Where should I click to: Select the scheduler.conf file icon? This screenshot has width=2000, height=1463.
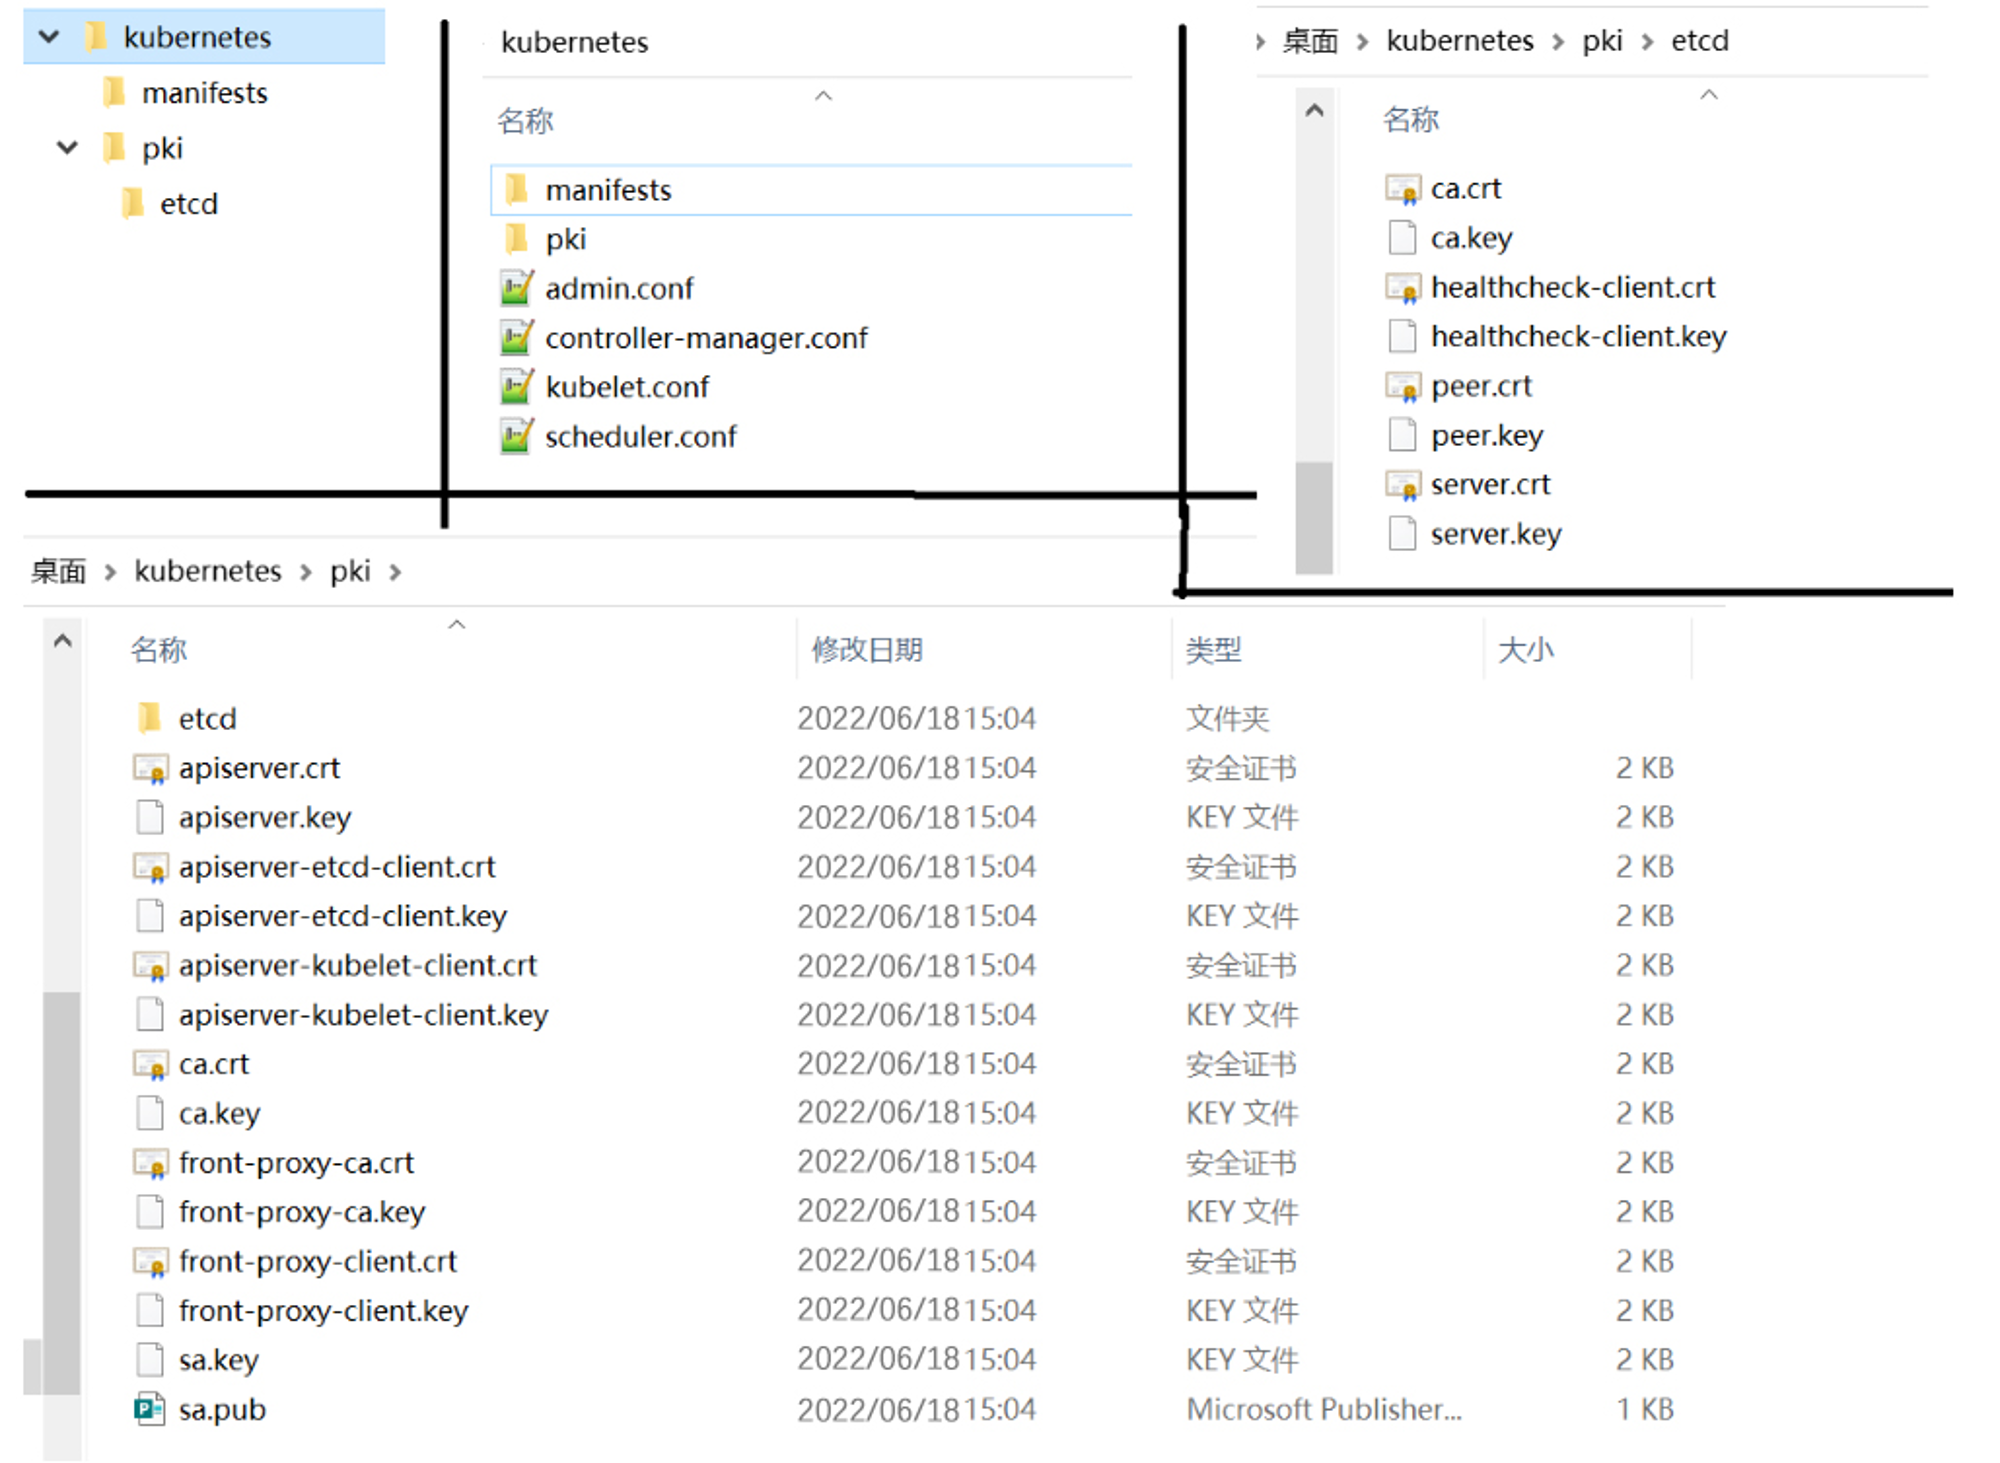(x=516, y=436)
